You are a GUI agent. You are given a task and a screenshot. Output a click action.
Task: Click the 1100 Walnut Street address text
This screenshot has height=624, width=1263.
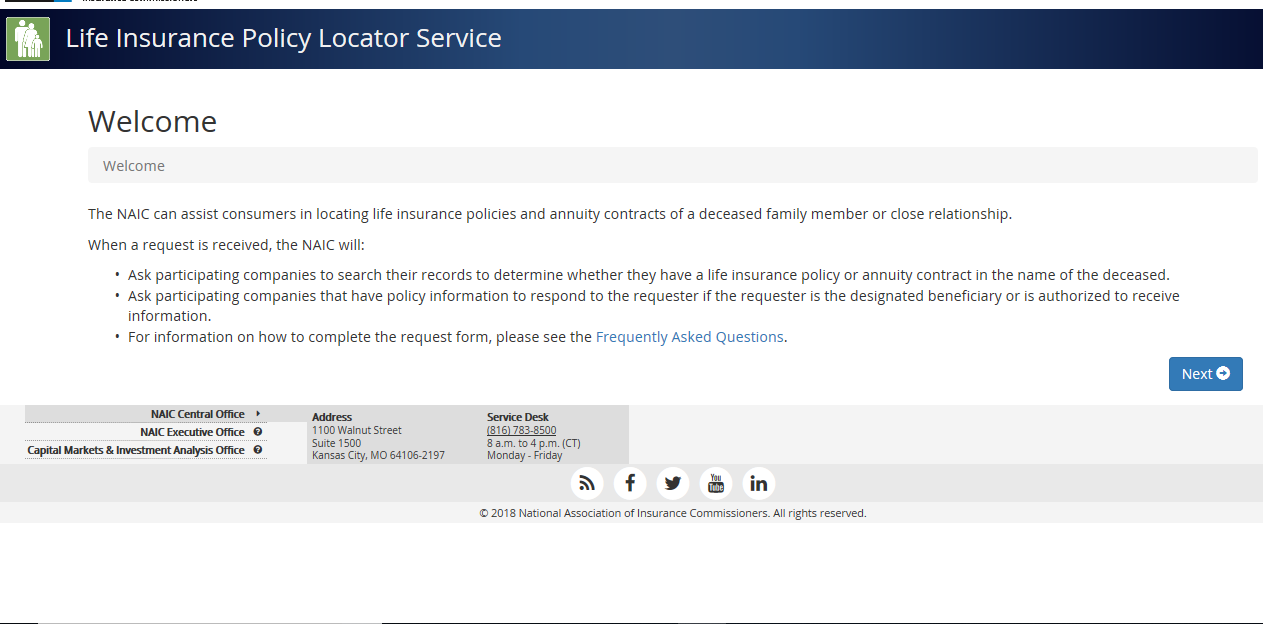[x=357, y=430]
